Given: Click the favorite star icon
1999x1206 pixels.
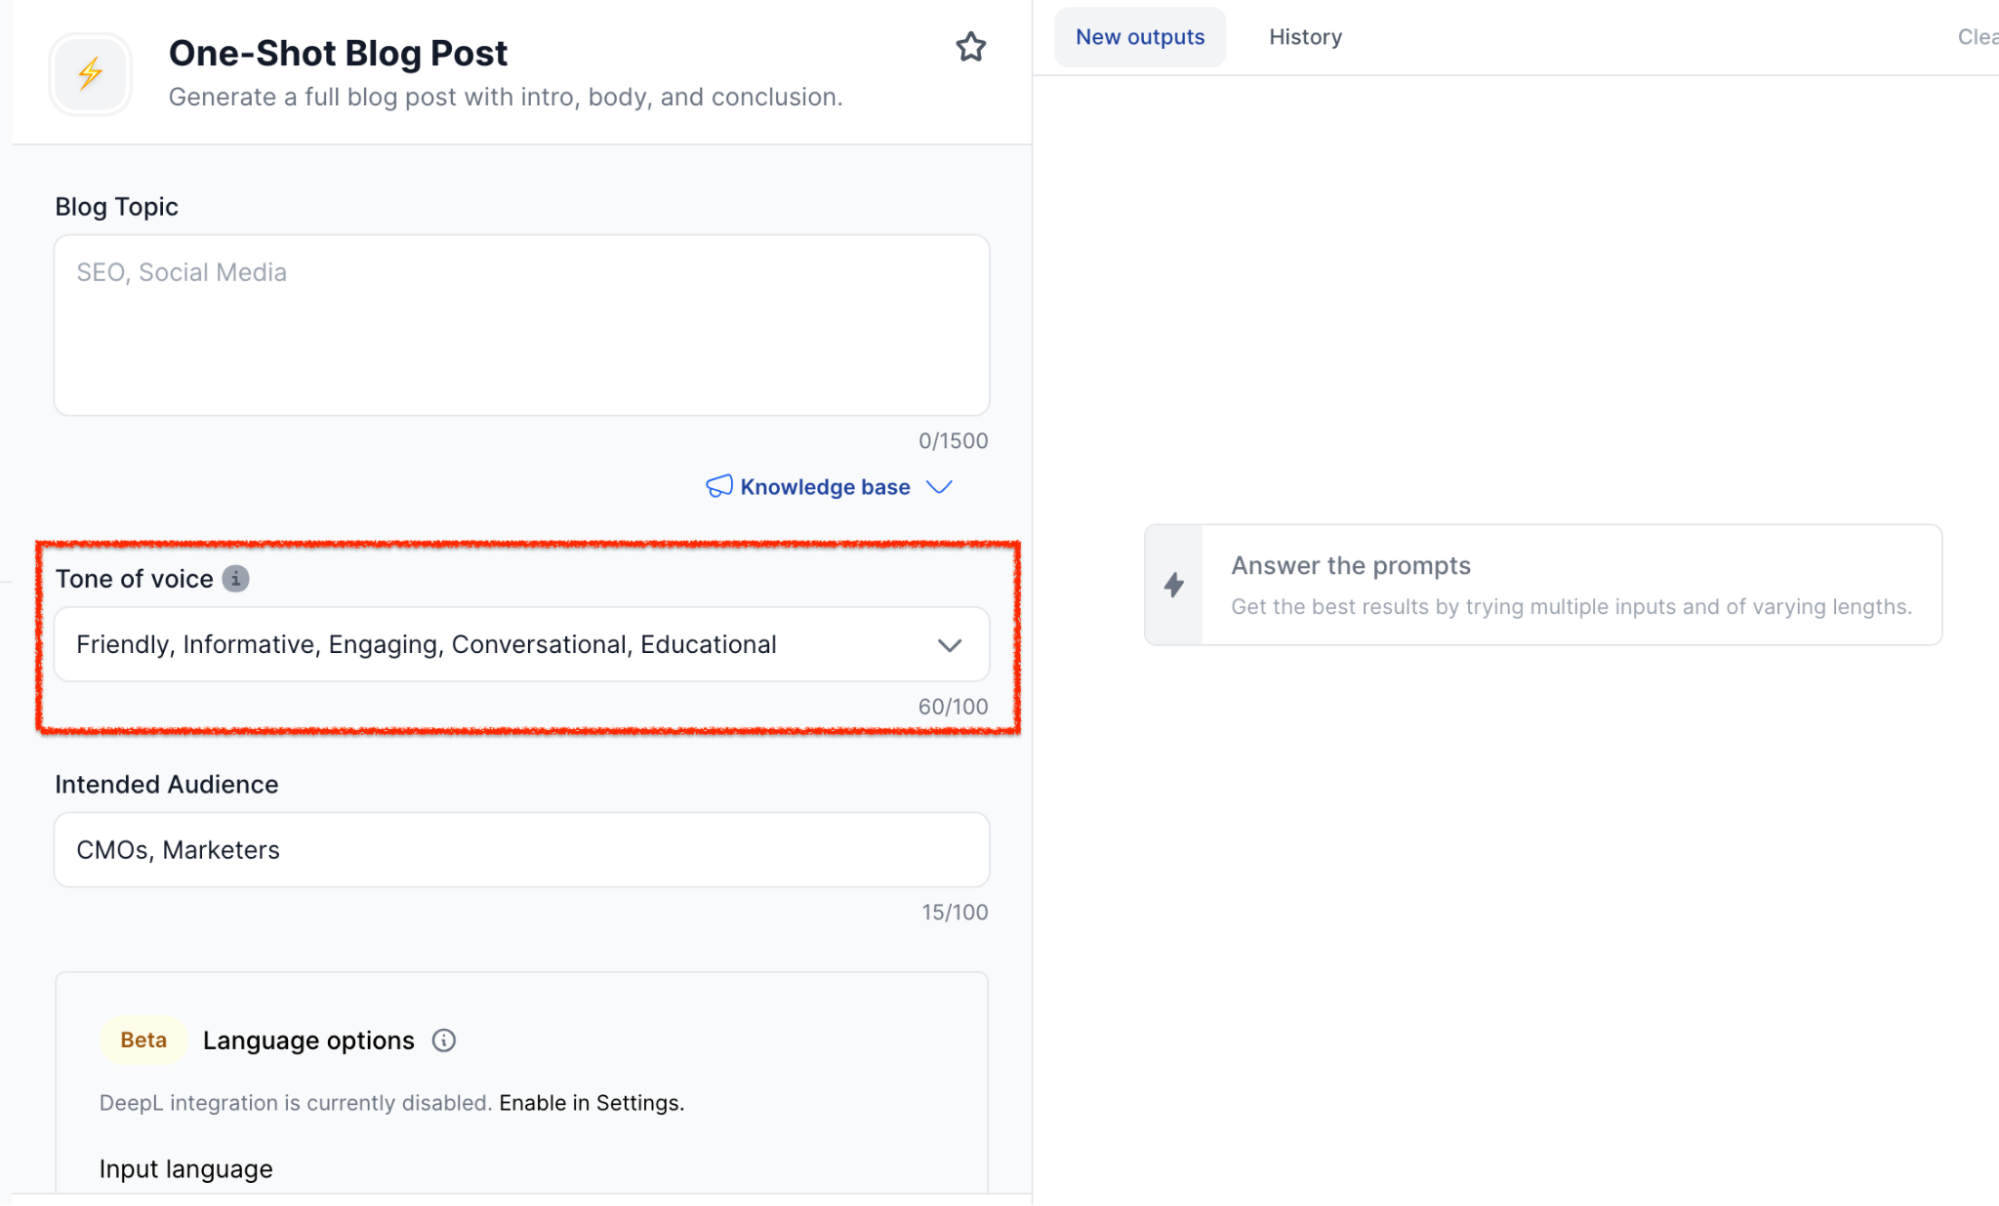Looking at the screenshot, I should [x=970, y=47].
